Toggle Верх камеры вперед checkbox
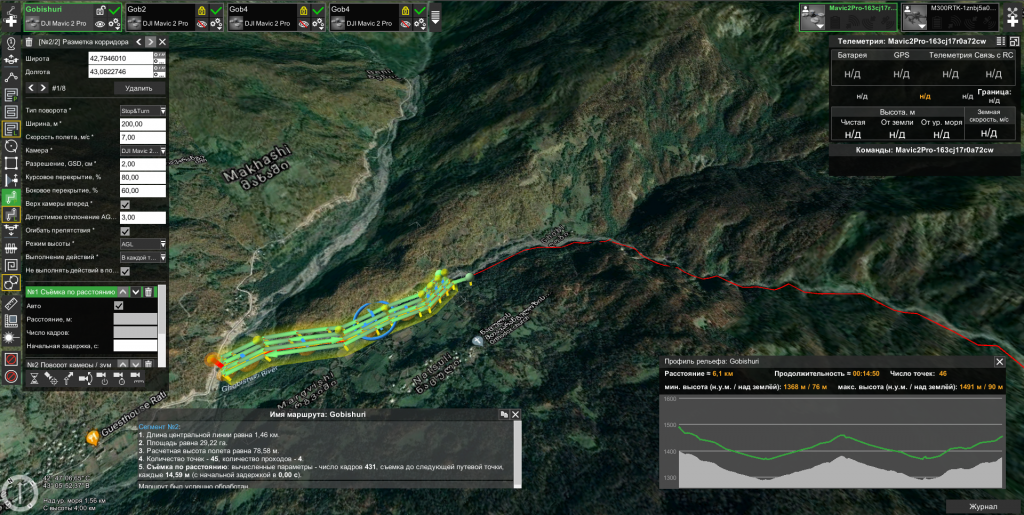 pos(125,204)
